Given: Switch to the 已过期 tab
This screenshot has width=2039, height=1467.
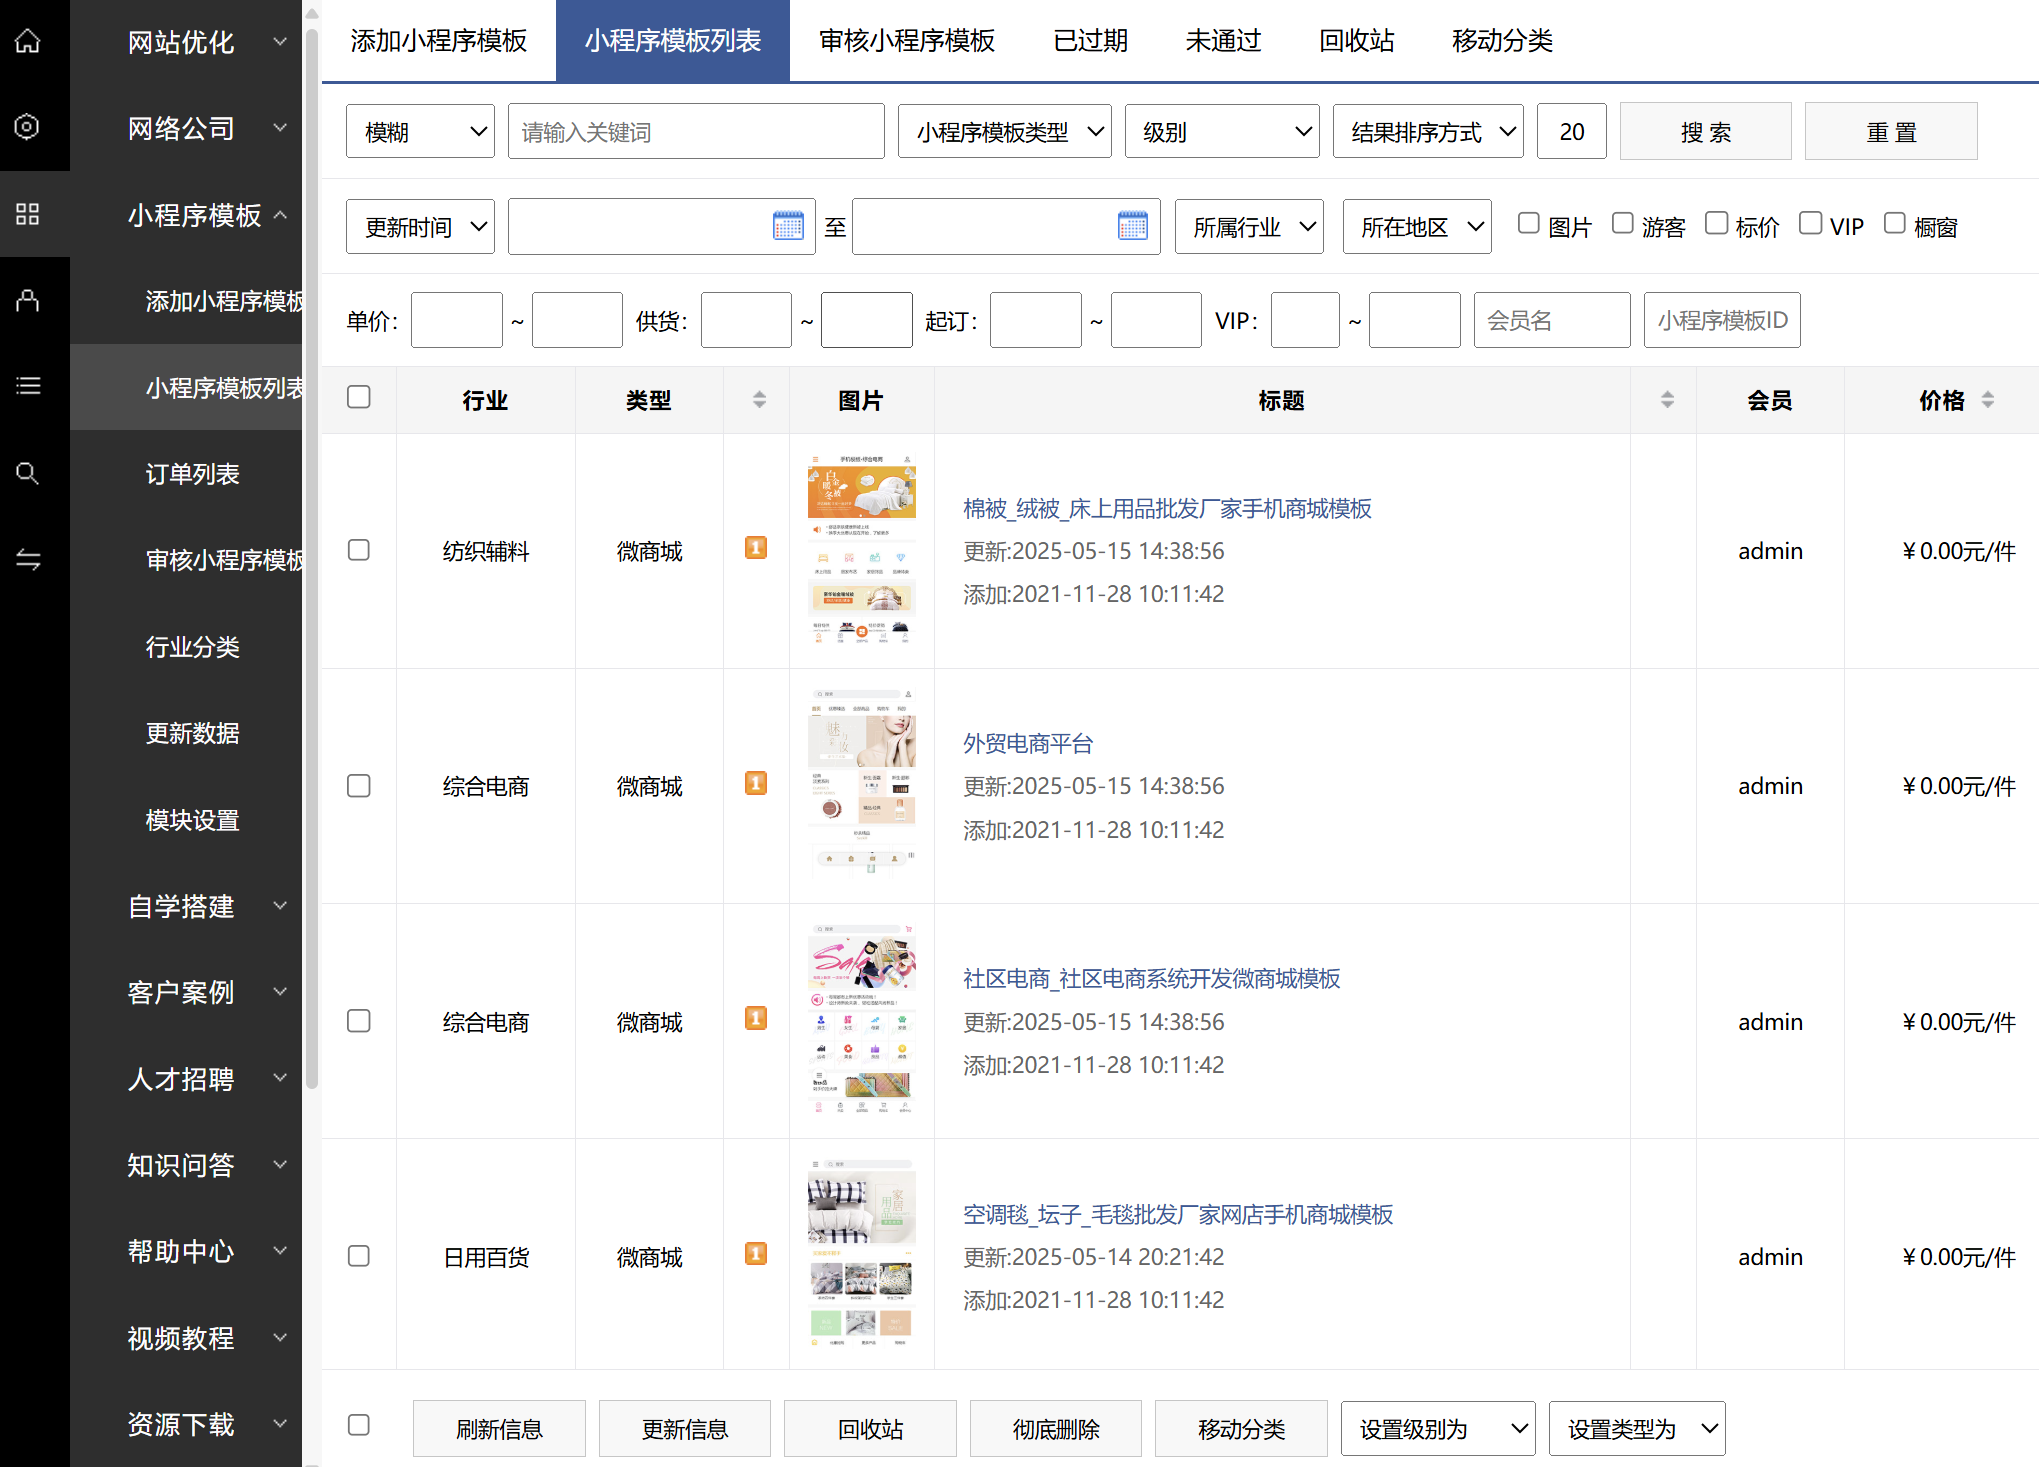Looking at the screenshot, I should [x=1091, y=41].
